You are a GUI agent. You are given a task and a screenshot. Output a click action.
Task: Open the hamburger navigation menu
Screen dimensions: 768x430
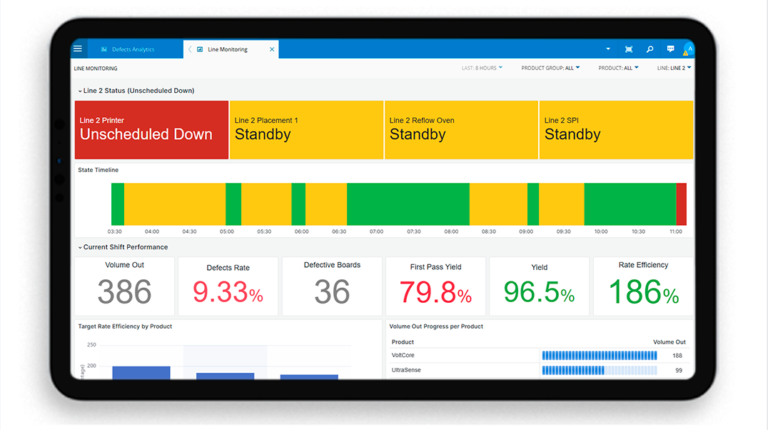click(x=78, y=49)
